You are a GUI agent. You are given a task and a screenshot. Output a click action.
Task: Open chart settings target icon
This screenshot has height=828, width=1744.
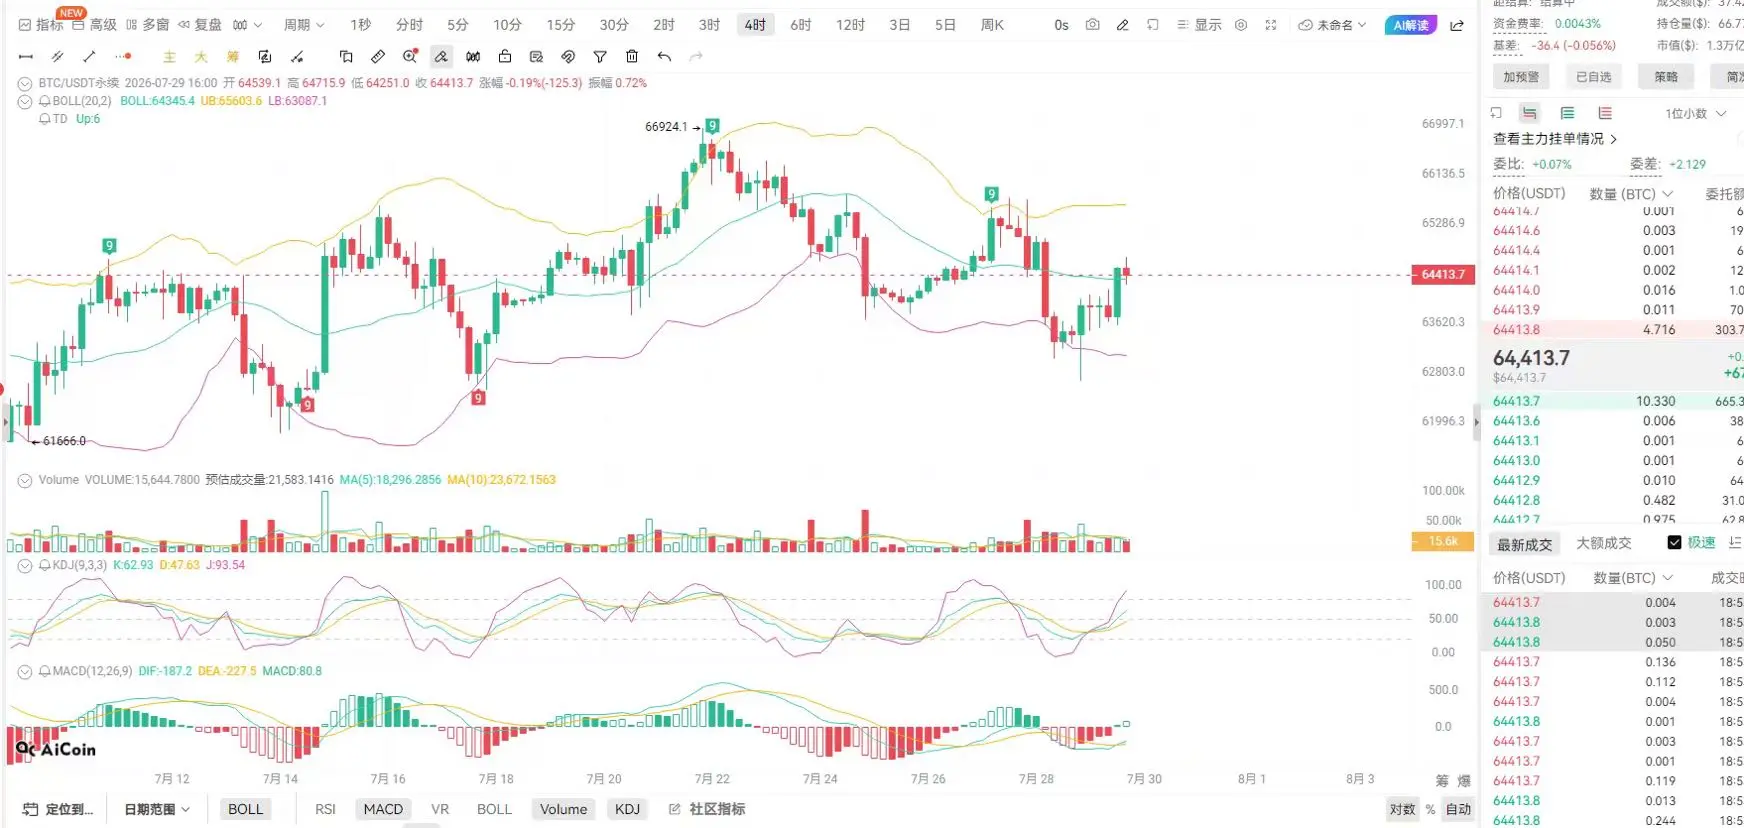tap(1241, 24)
